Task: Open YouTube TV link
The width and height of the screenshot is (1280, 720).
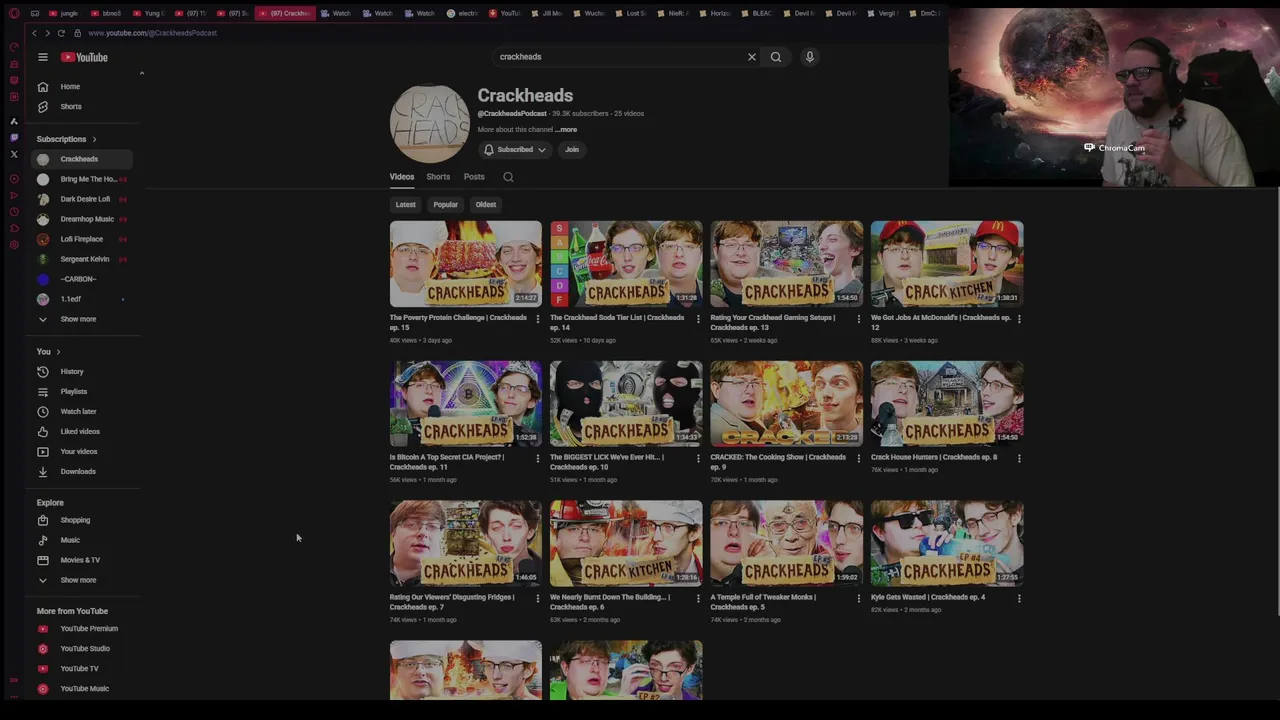Action: click(80, 669)
